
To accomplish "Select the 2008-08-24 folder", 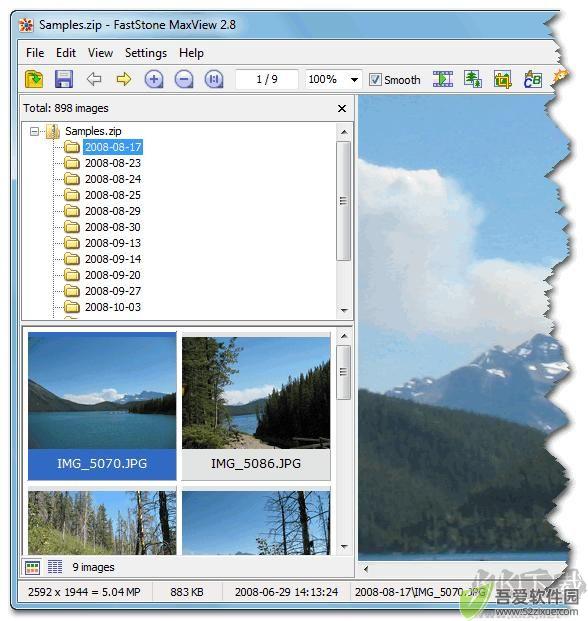I will 113,179.
